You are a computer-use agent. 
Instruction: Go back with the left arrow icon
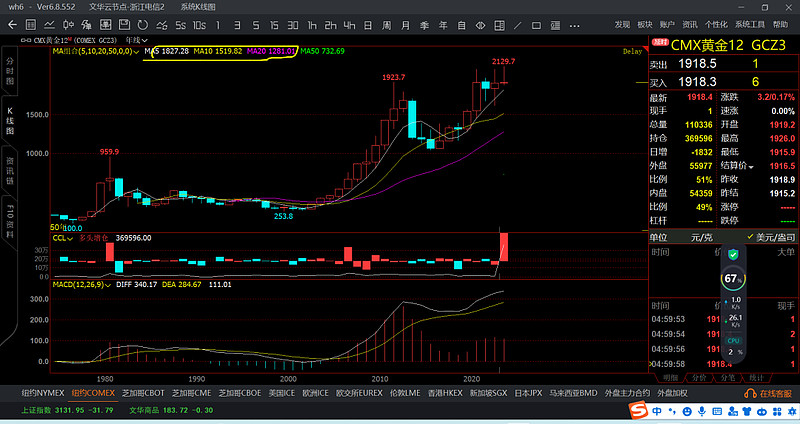pos(12,24)
